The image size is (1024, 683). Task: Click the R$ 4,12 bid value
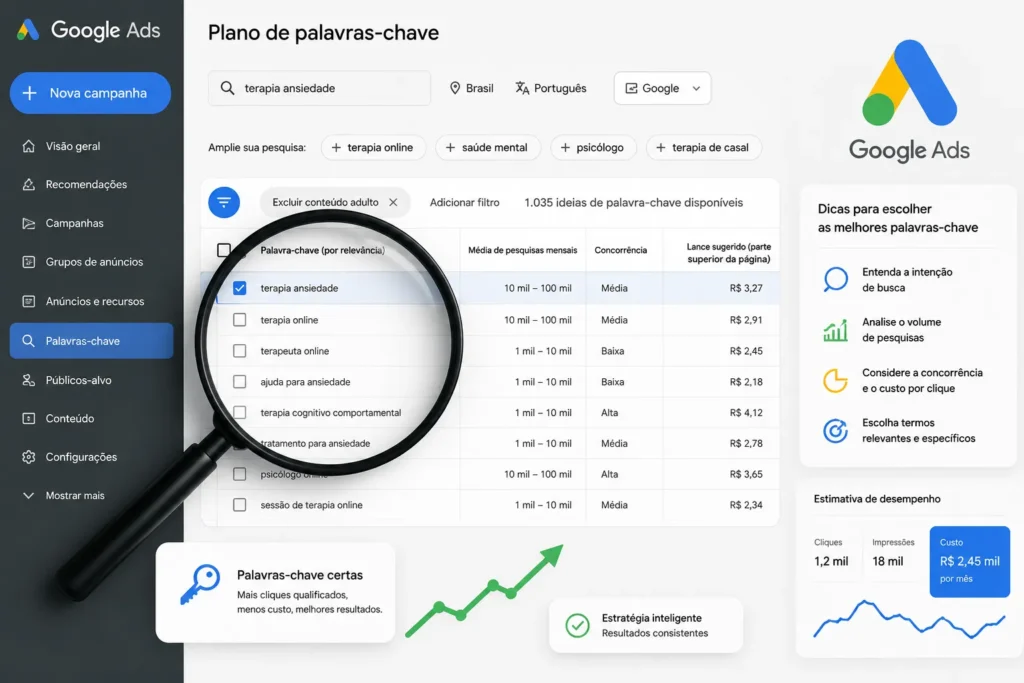746,413
